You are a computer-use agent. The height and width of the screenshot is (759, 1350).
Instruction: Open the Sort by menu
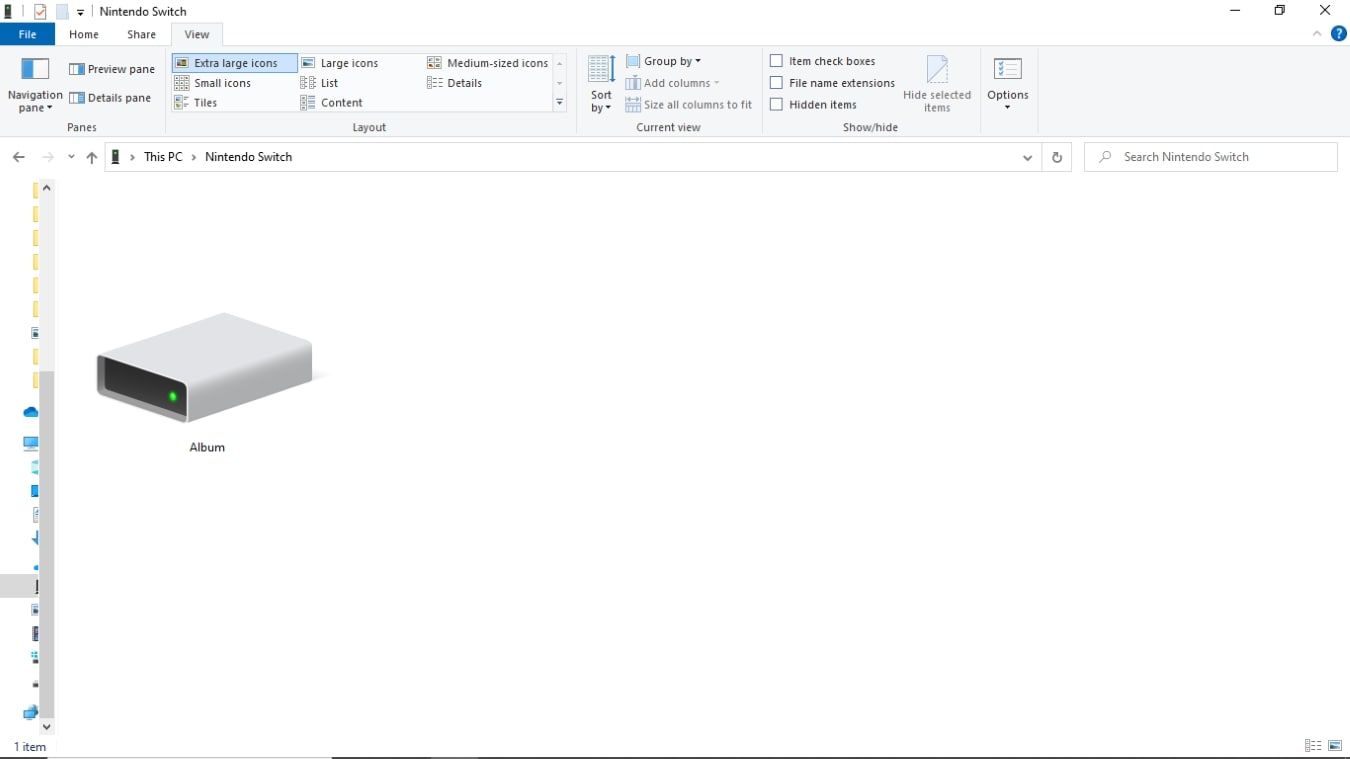(x=601, y=85)
